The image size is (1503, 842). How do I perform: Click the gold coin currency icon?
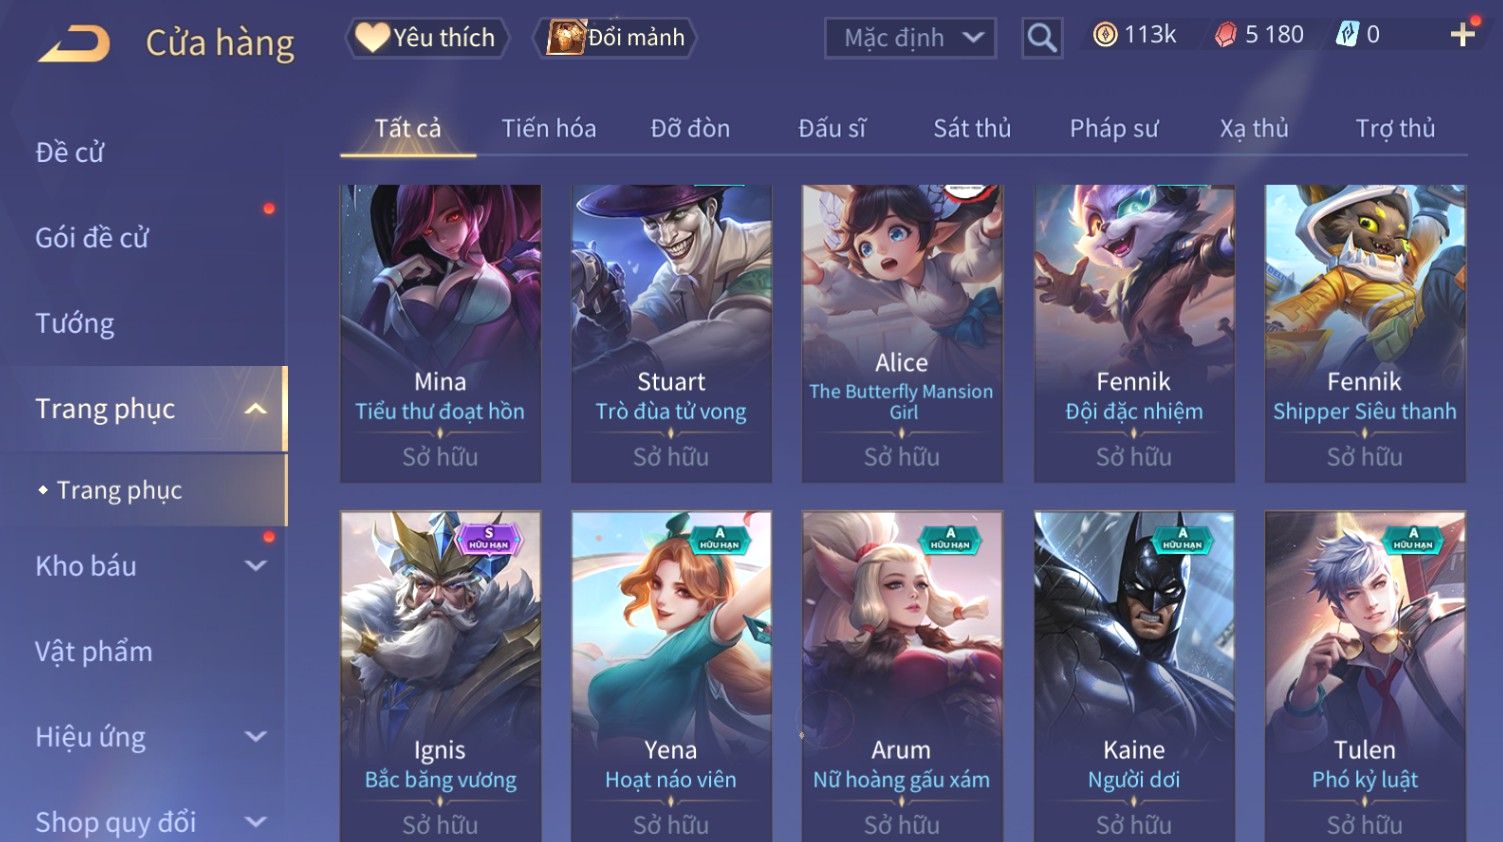(1104, 35)
